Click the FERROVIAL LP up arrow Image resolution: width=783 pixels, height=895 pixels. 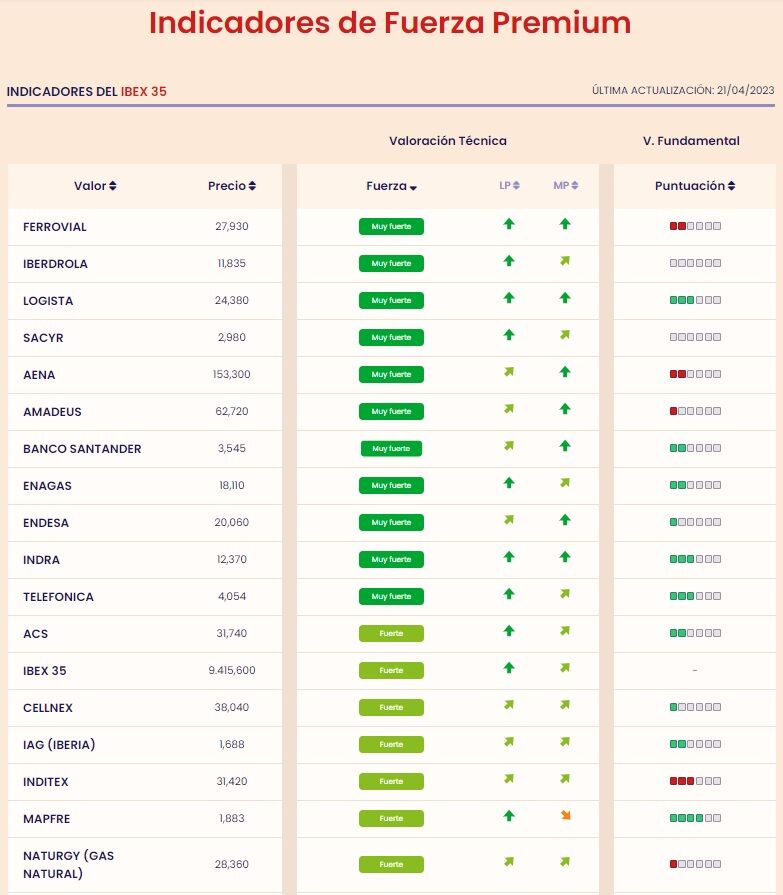[x=509, y=224]
